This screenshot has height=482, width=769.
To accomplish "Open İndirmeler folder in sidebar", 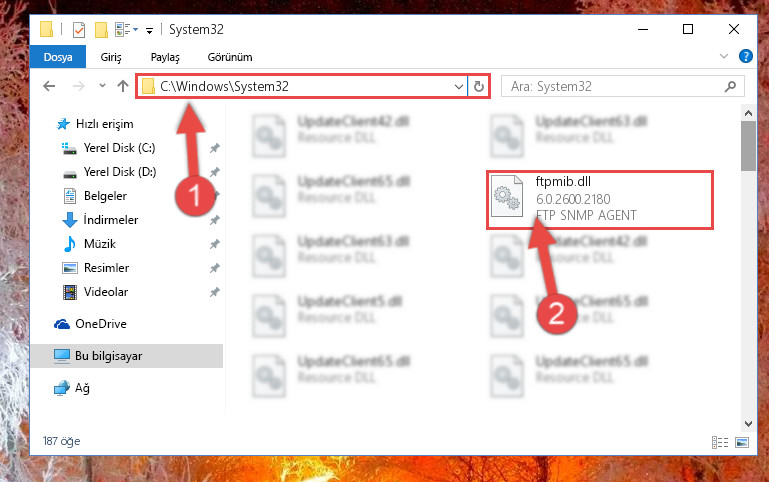I will [110, 220].
